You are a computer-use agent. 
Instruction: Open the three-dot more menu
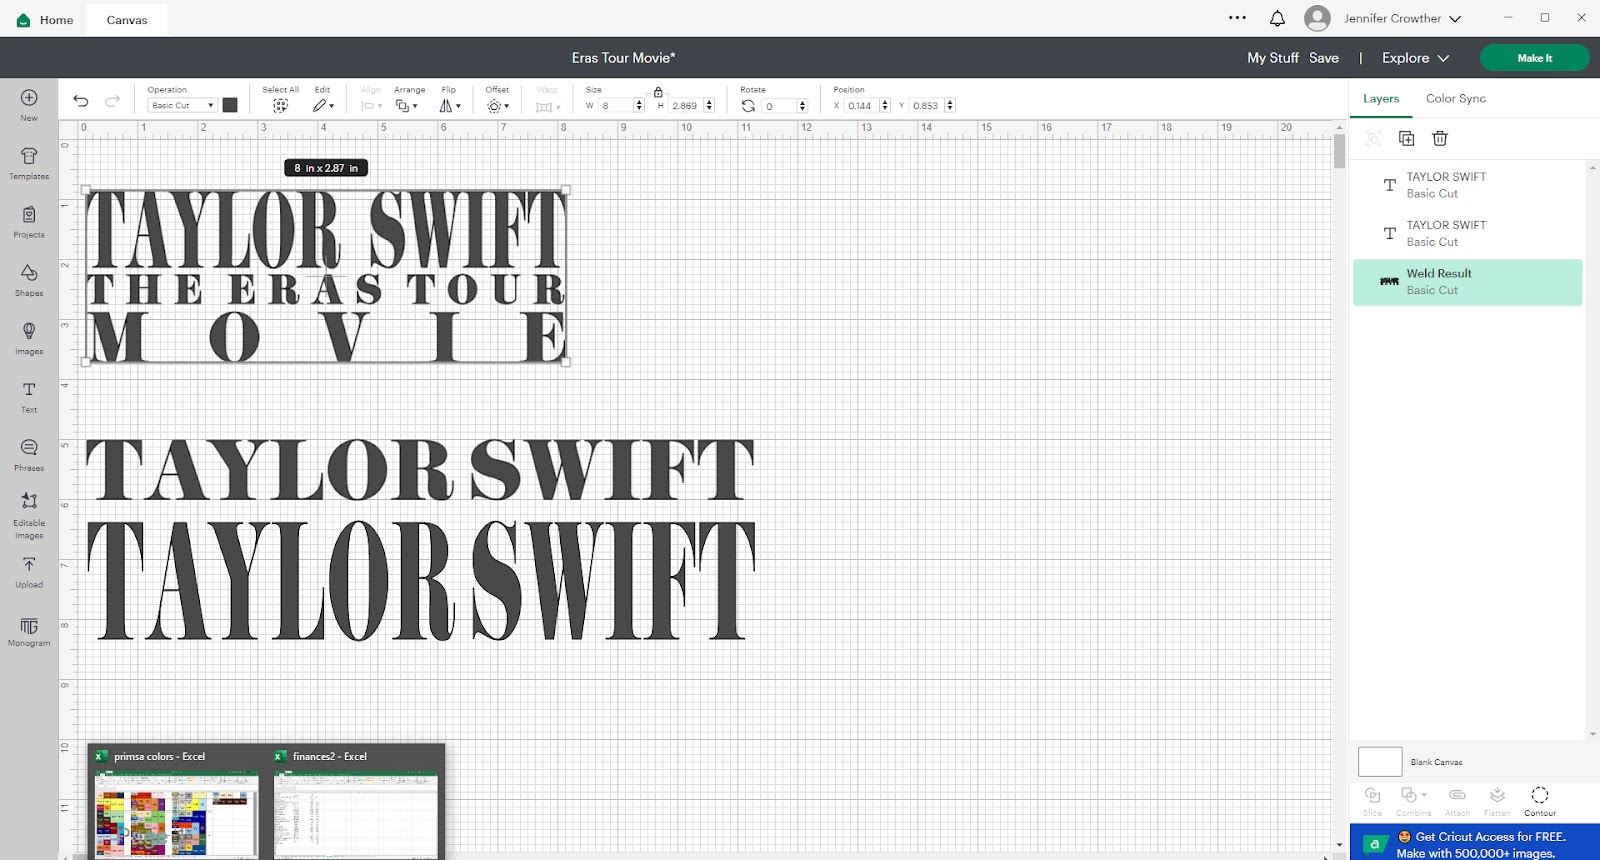pyautogui.click(x=1237, y=18)
